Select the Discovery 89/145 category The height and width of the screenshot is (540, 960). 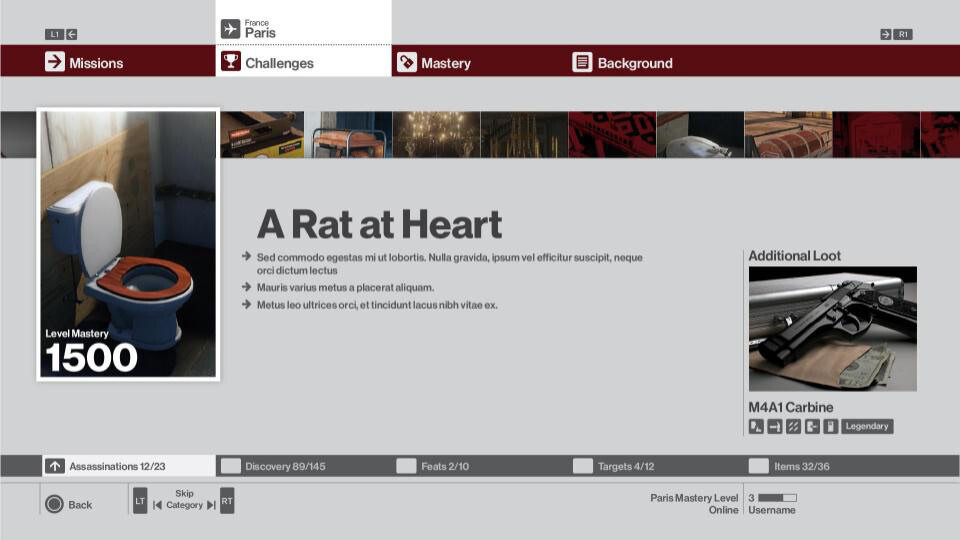[304, 466]
